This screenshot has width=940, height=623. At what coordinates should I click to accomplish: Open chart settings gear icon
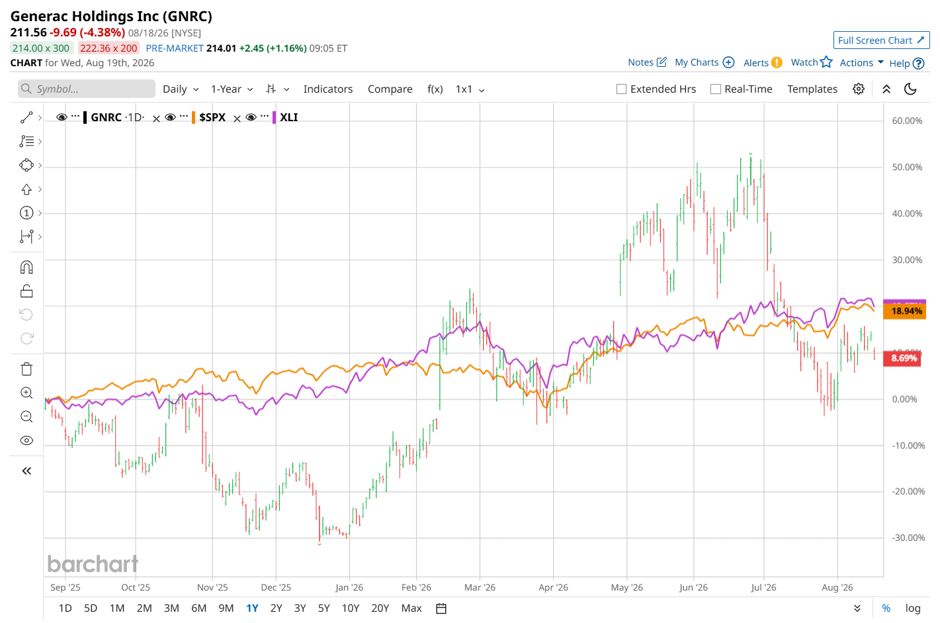pyautogui.click(x=858, y=89)
